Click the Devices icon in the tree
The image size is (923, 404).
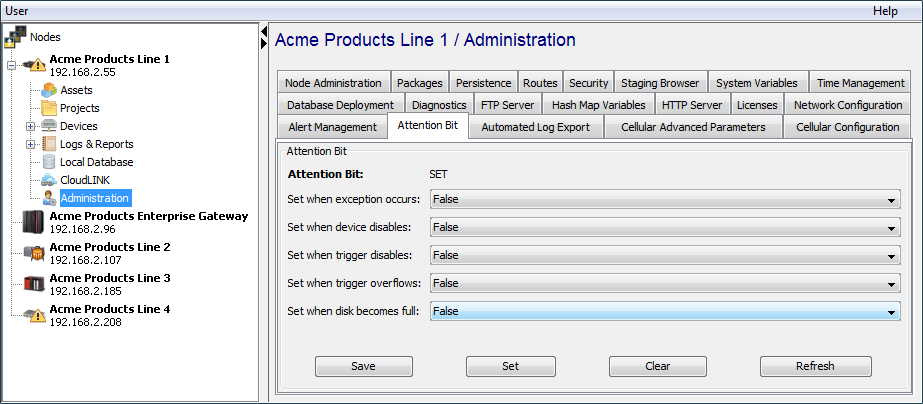point(49,126)
